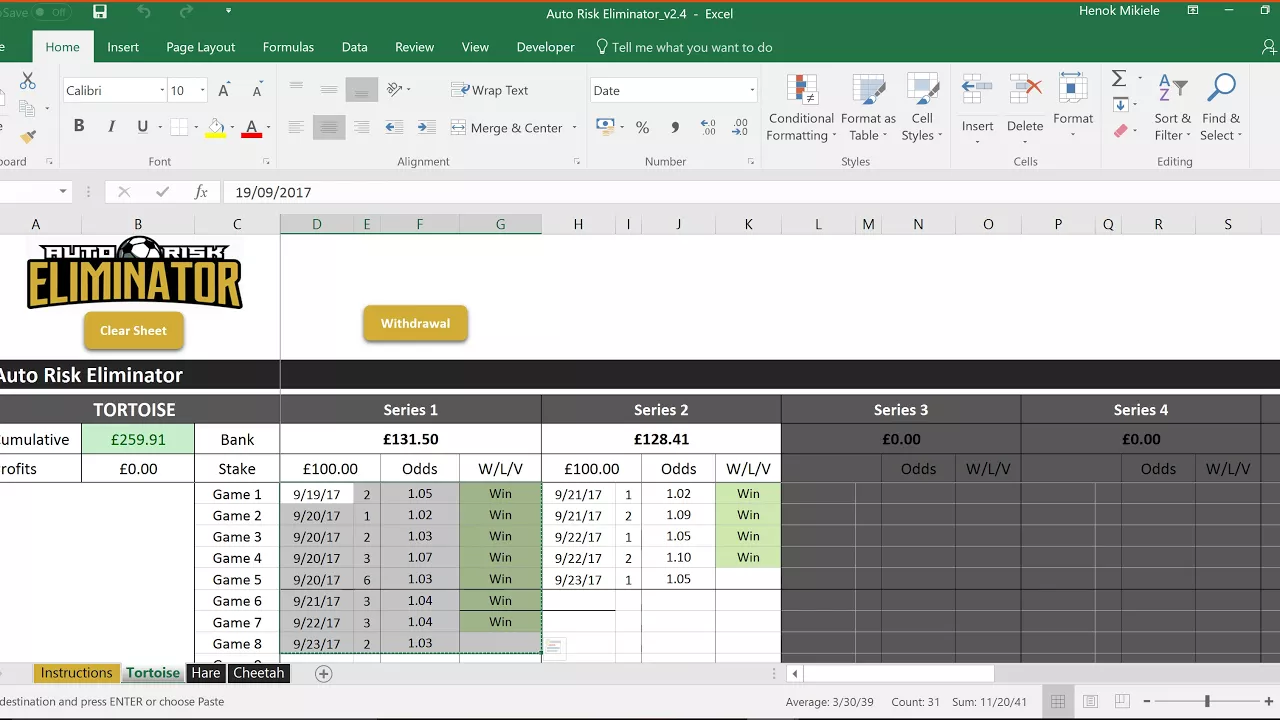Open the Review tab
1280x720 pixels.
pos(414,47)
